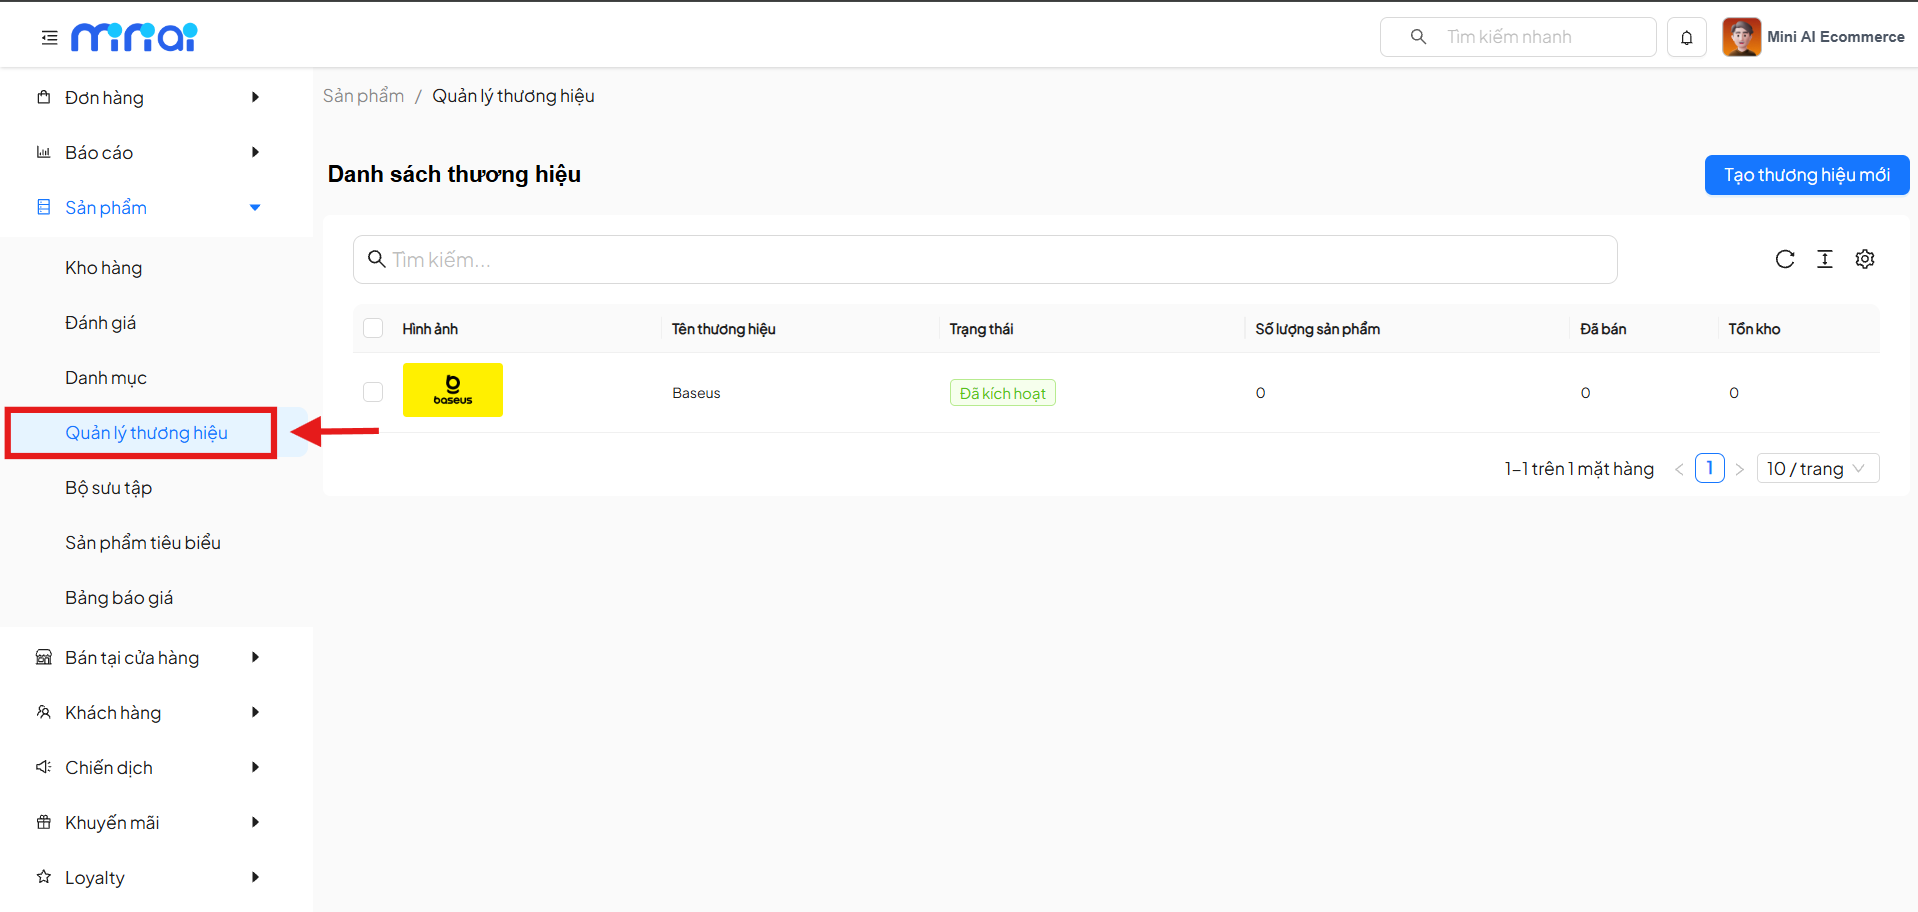Focus the brand list Tìm kiếm field
Screen dimensions: 1918x912
tap(985, 260)
